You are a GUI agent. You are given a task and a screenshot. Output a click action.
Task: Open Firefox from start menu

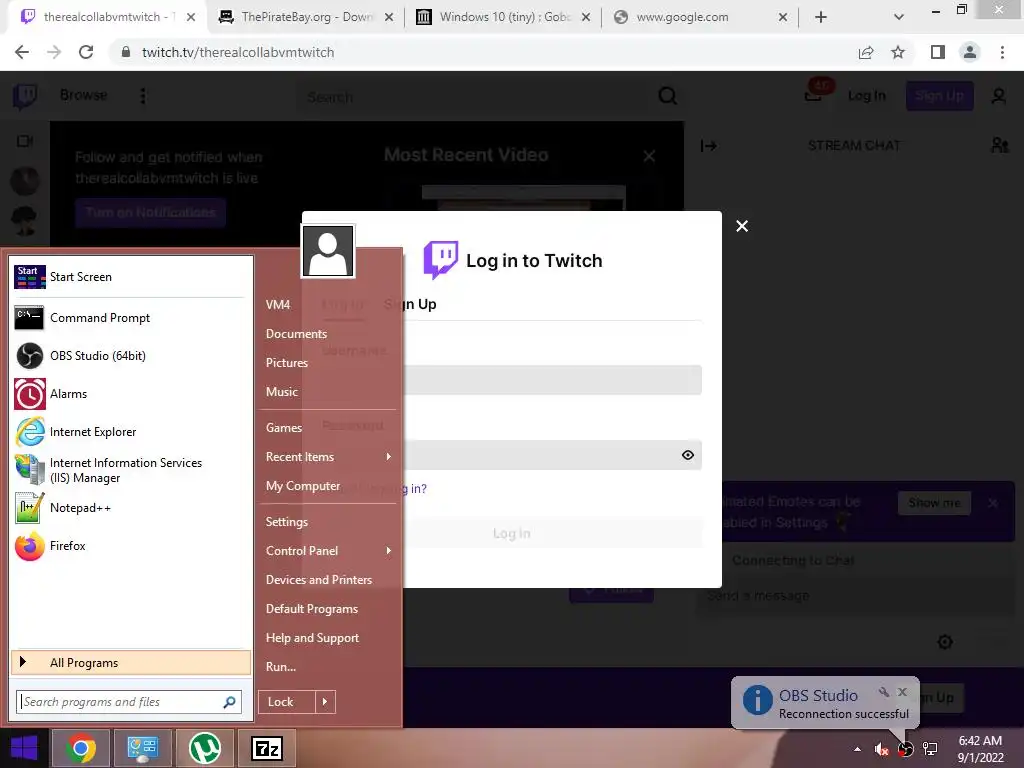[x=129, y=546]
